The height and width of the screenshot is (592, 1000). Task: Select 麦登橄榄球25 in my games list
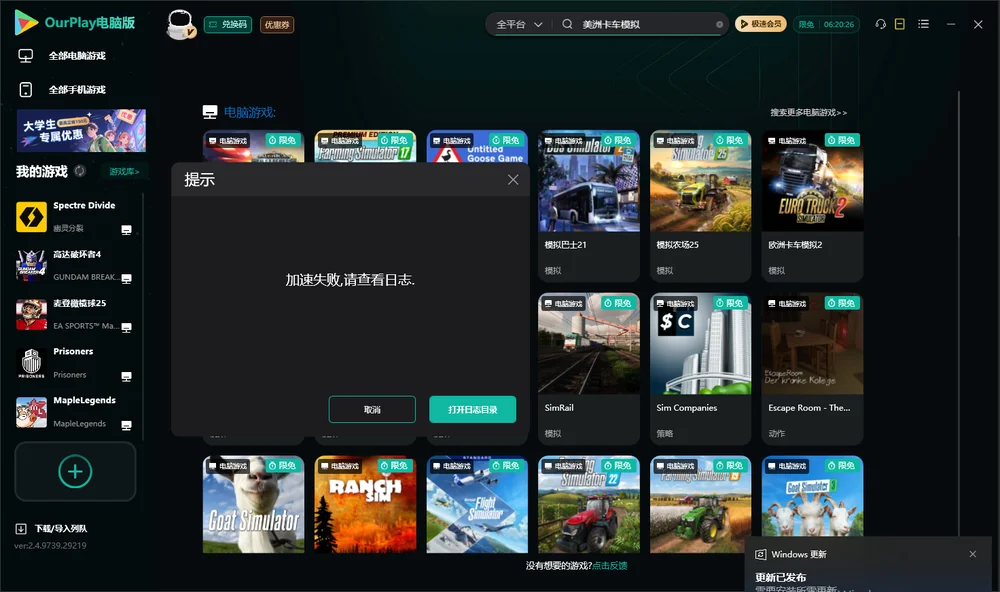(x=75, y=314)
